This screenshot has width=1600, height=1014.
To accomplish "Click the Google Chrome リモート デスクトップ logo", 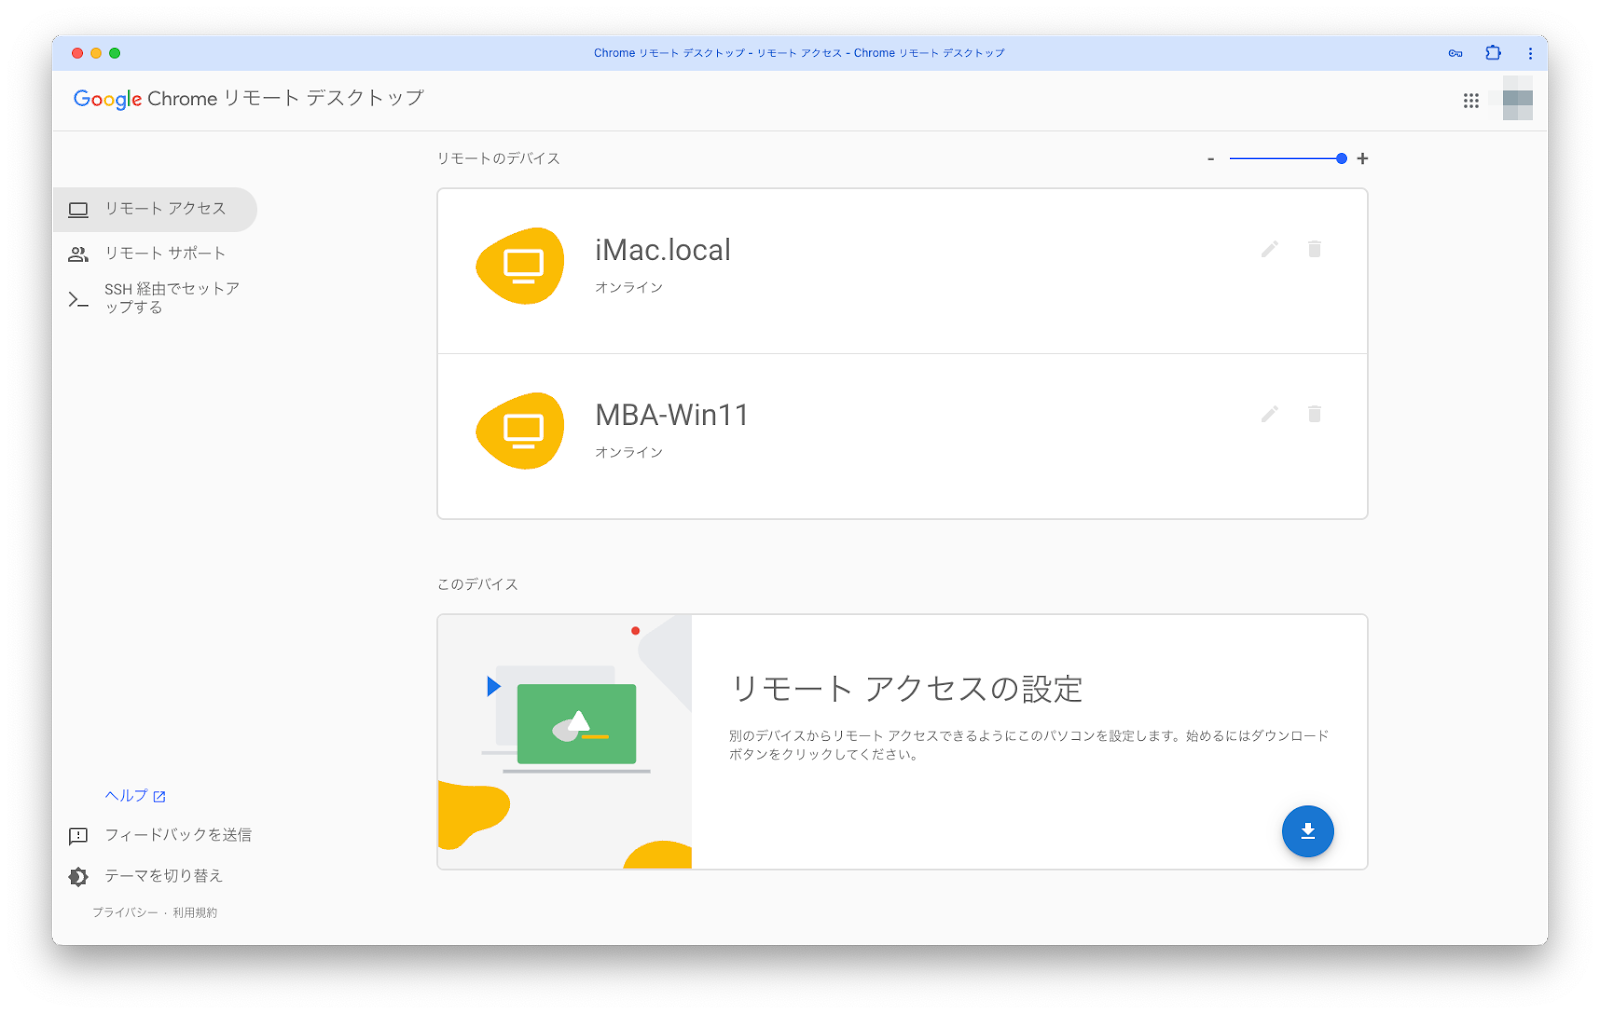I will click(249, 98).
